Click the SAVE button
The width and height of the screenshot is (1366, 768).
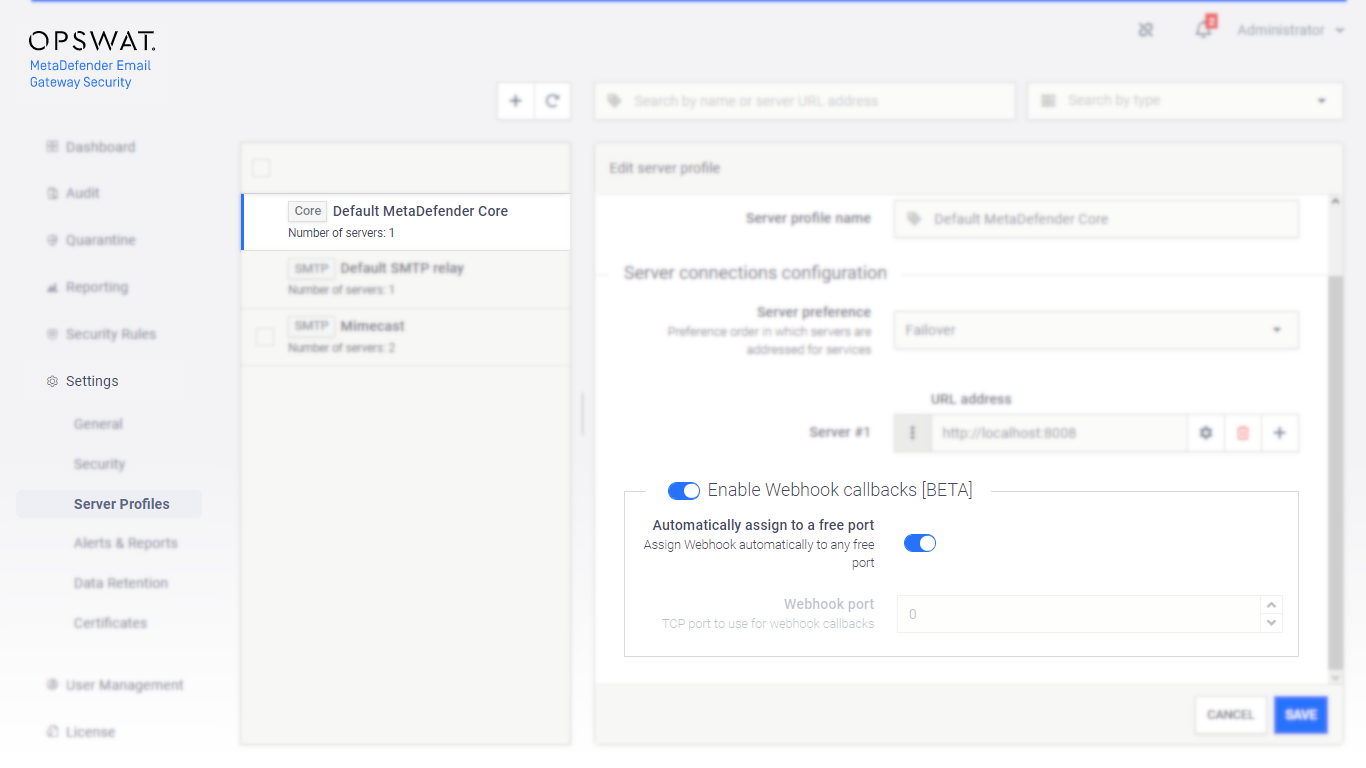pyautogui.click(x=1301, y=715)
